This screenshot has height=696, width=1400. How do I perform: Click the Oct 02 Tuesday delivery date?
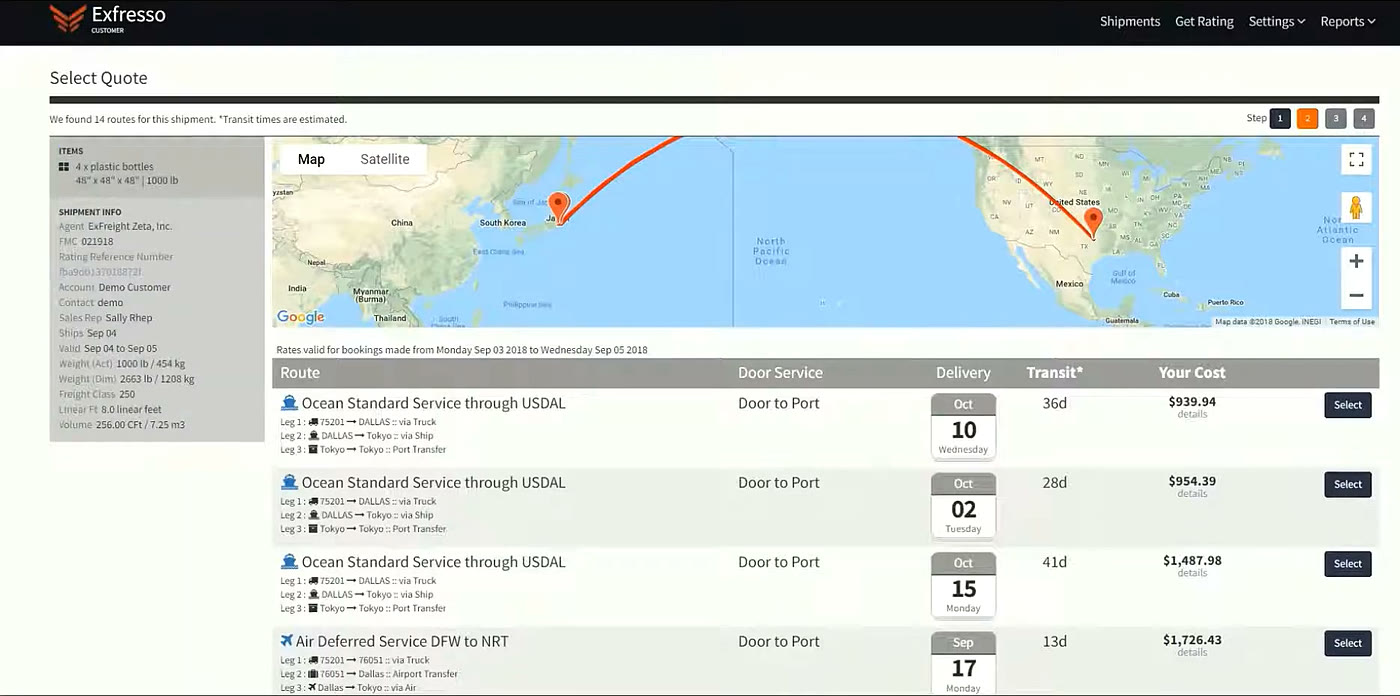pyautogui.click(x=963, y=505)
